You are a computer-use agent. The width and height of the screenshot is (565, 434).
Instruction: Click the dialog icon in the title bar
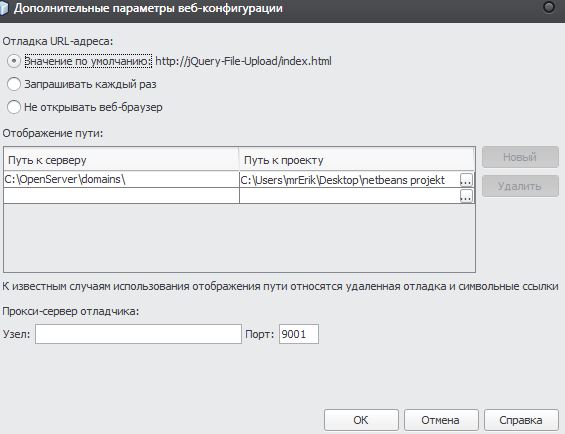[x=4, y=8]
